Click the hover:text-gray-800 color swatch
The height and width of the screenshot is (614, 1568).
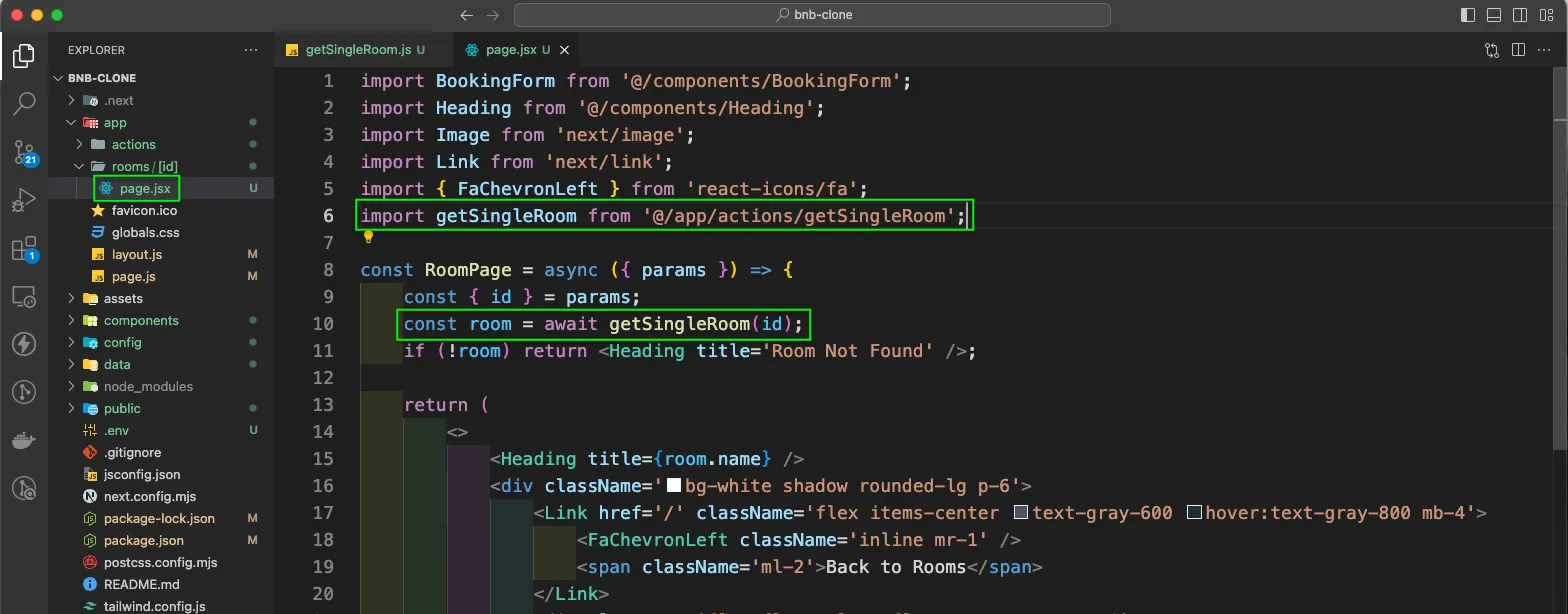(x=1194, y=513)
